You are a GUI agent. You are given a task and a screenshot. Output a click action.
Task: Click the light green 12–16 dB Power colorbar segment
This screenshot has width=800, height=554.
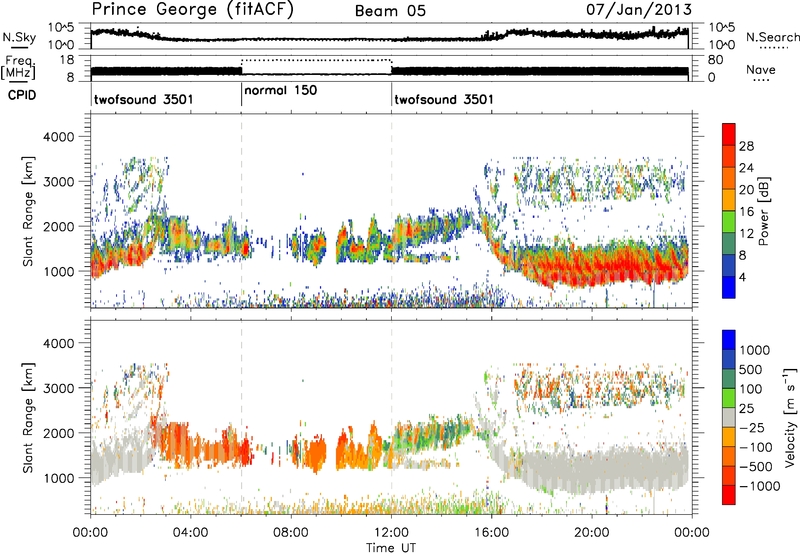point(729,222)
